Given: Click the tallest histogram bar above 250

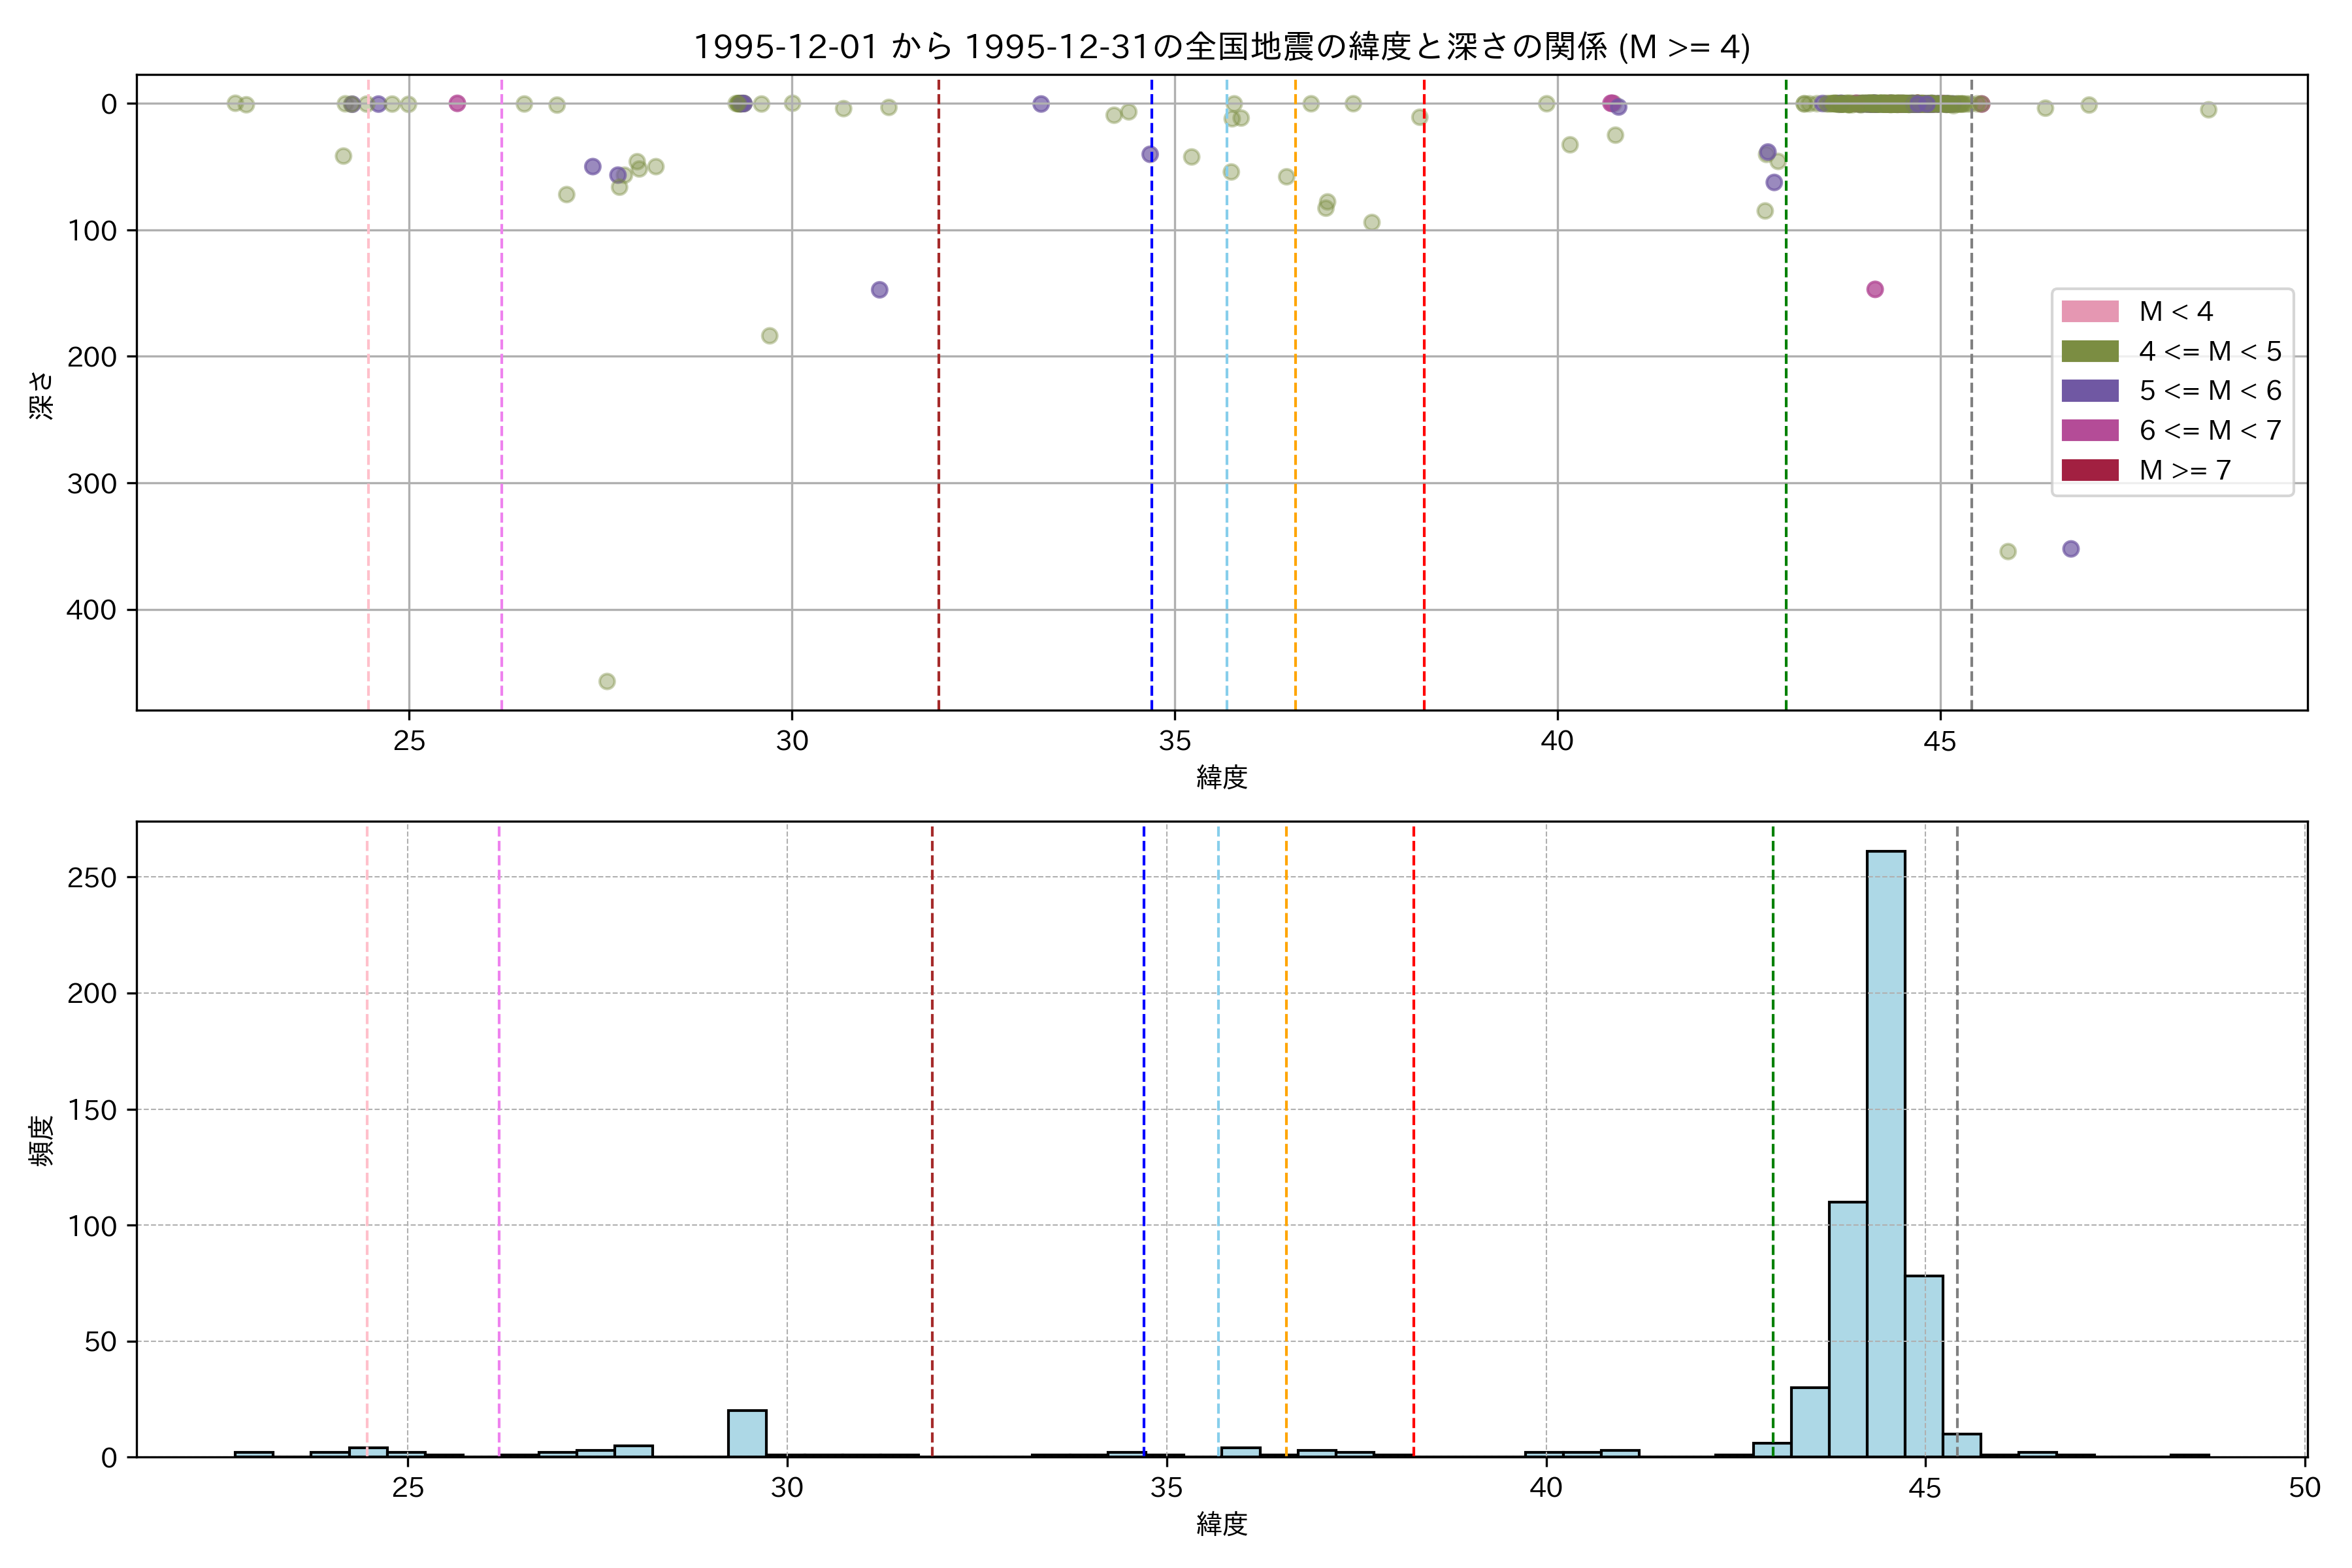Looking at the screenshot, I should [x=1885, y=1150].
